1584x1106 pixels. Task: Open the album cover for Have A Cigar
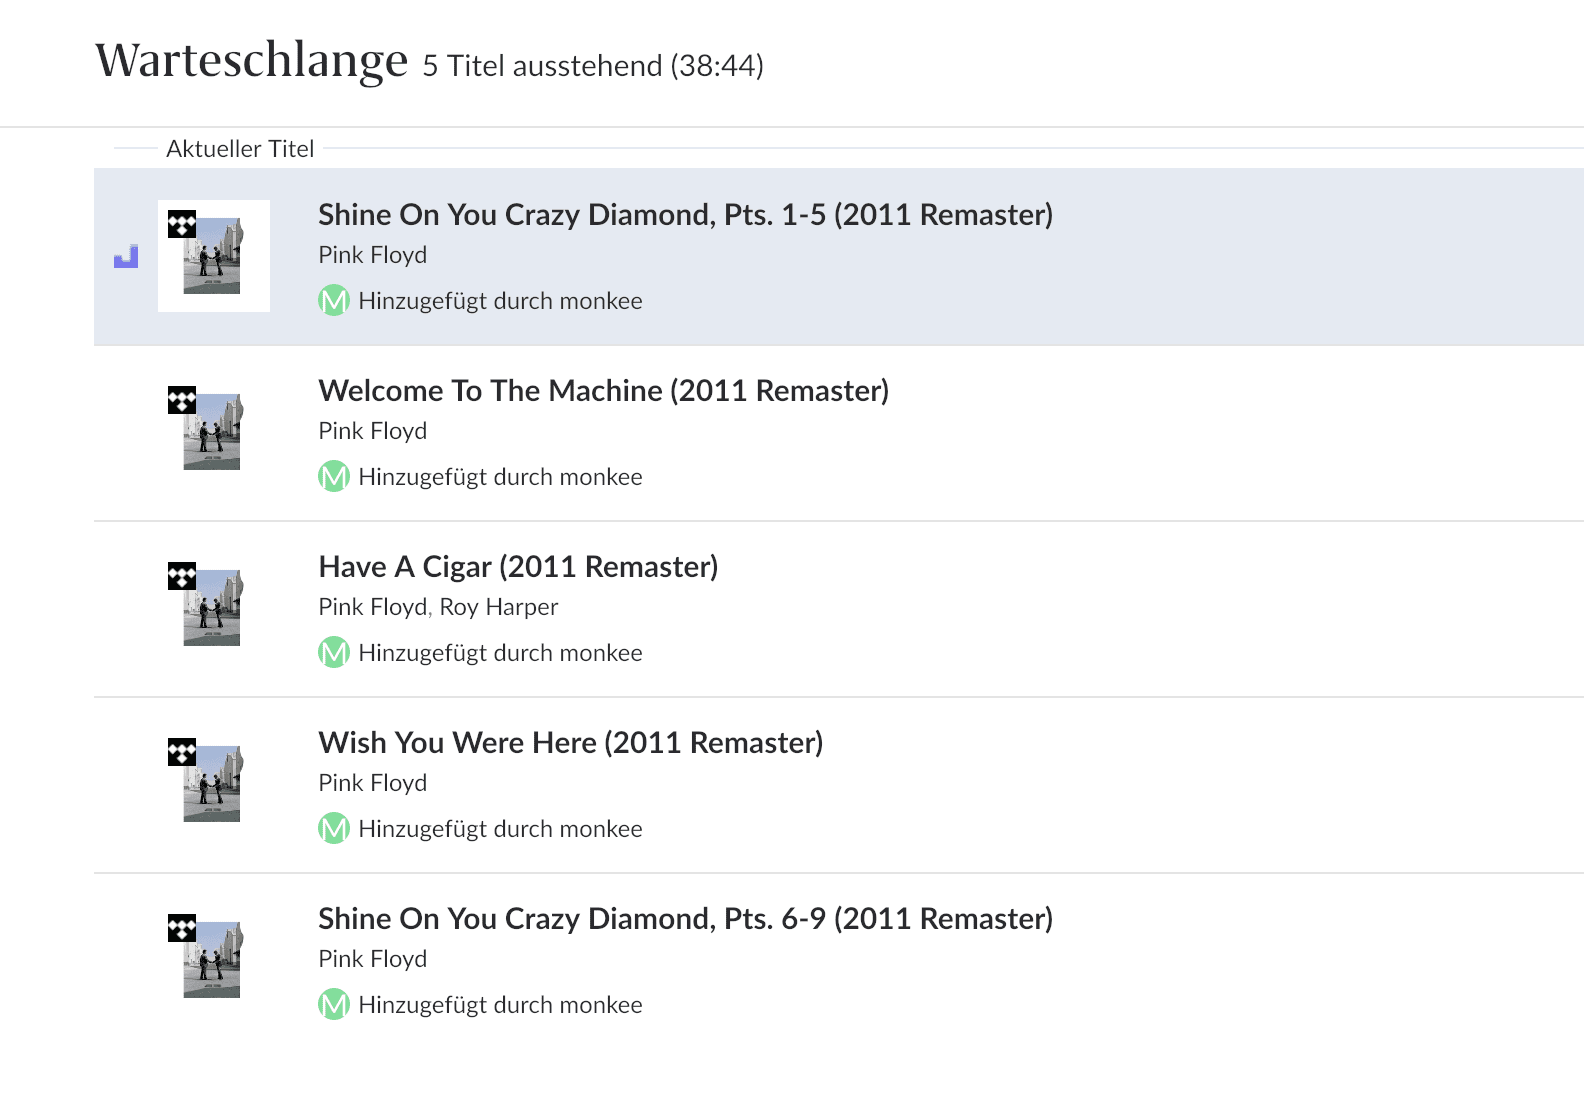click(x=212, y=608)
